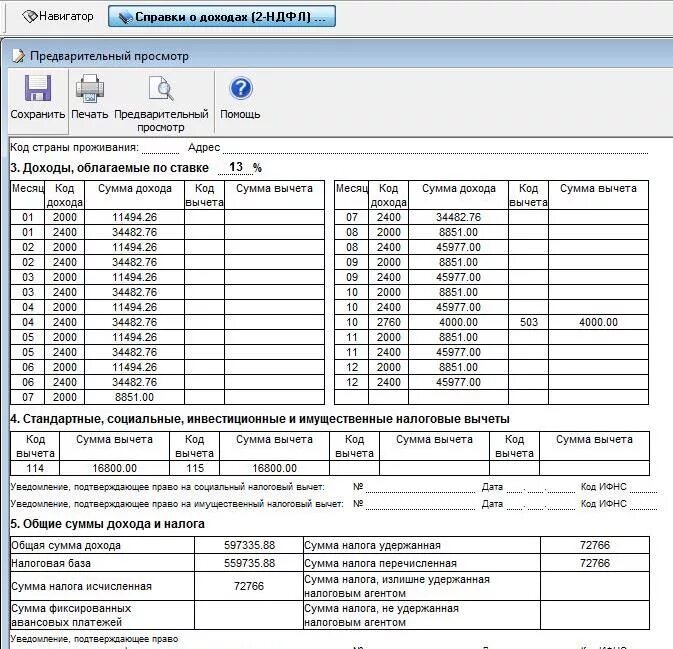Viewport: 673px width, 649px height.
Task: Click the Предварительный просмотр title pencil icon
Action: pyautogui.click(x=18, y=56)
